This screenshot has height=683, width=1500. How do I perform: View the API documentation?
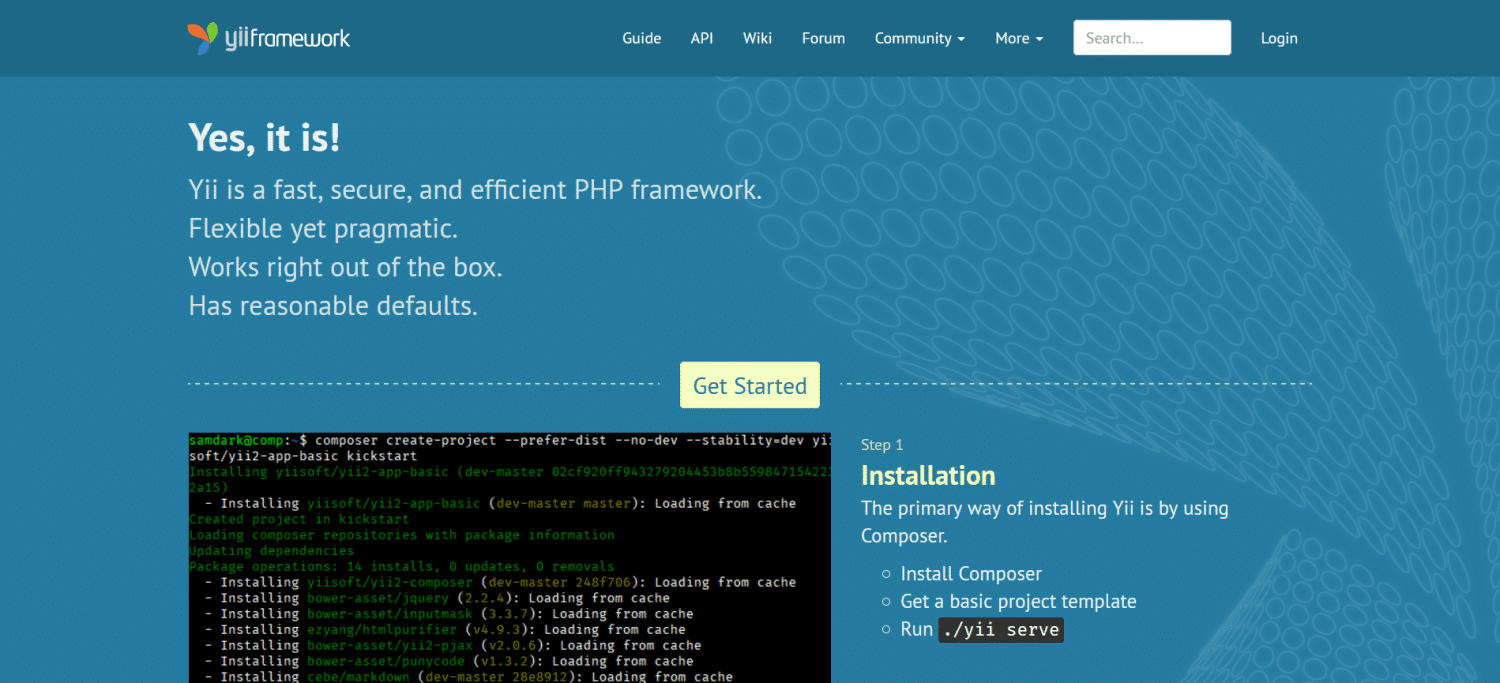pyautogui.click(x=701, y=38)
